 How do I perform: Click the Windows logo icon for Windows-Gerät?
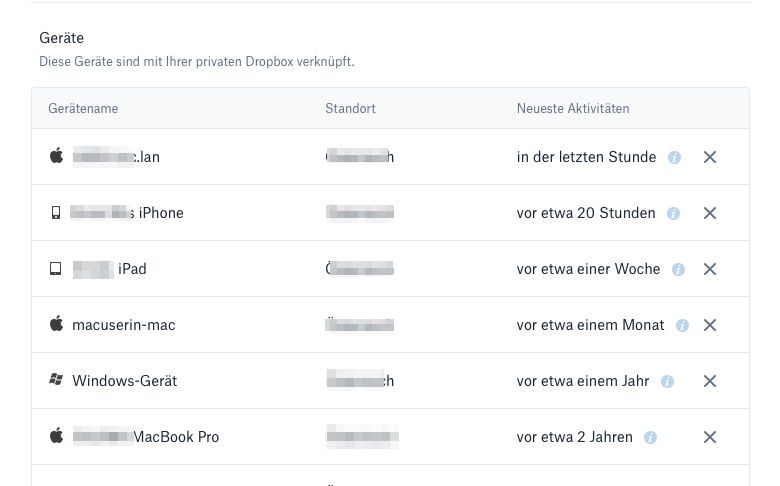click(x=56, y=381)
